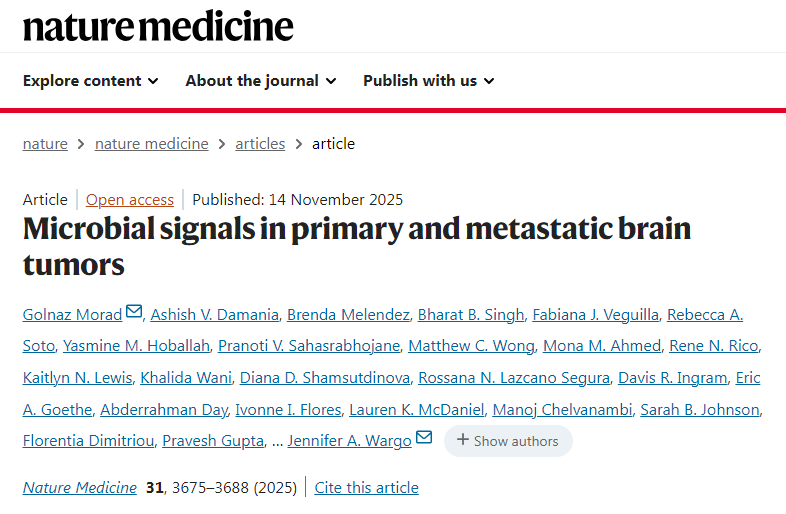Image resolution: width=786 pixels, height=514 pixels.
Task: Click author name Matthew C. Wong
Action: (x=471, y=346)
